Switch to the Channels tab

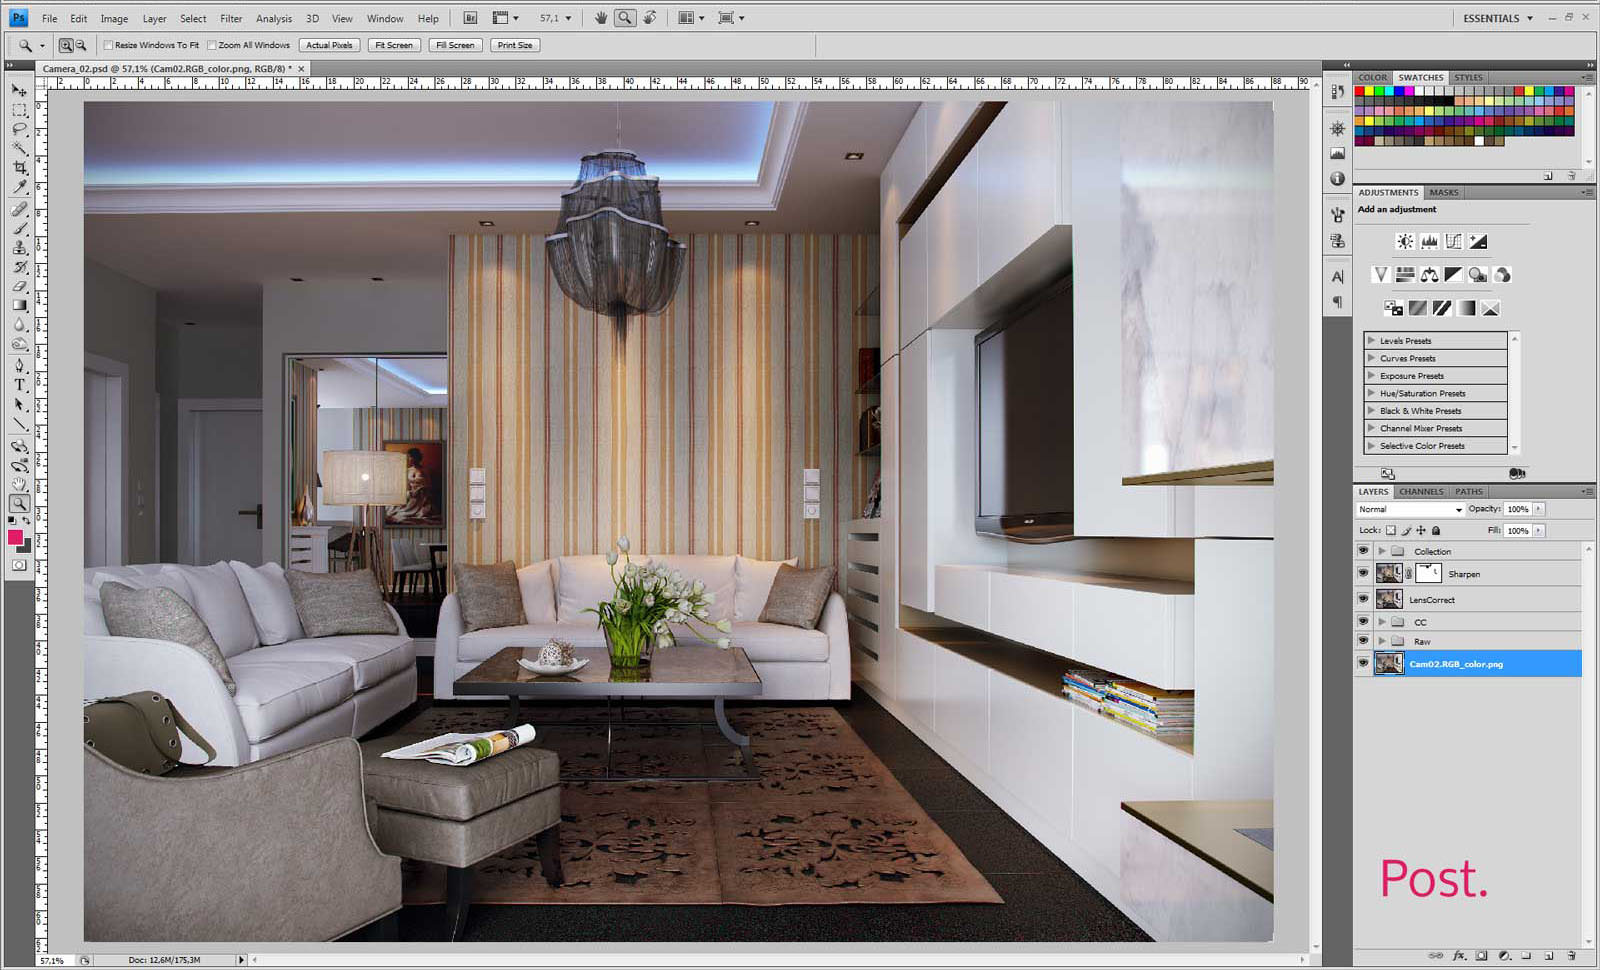point(1421,492)
